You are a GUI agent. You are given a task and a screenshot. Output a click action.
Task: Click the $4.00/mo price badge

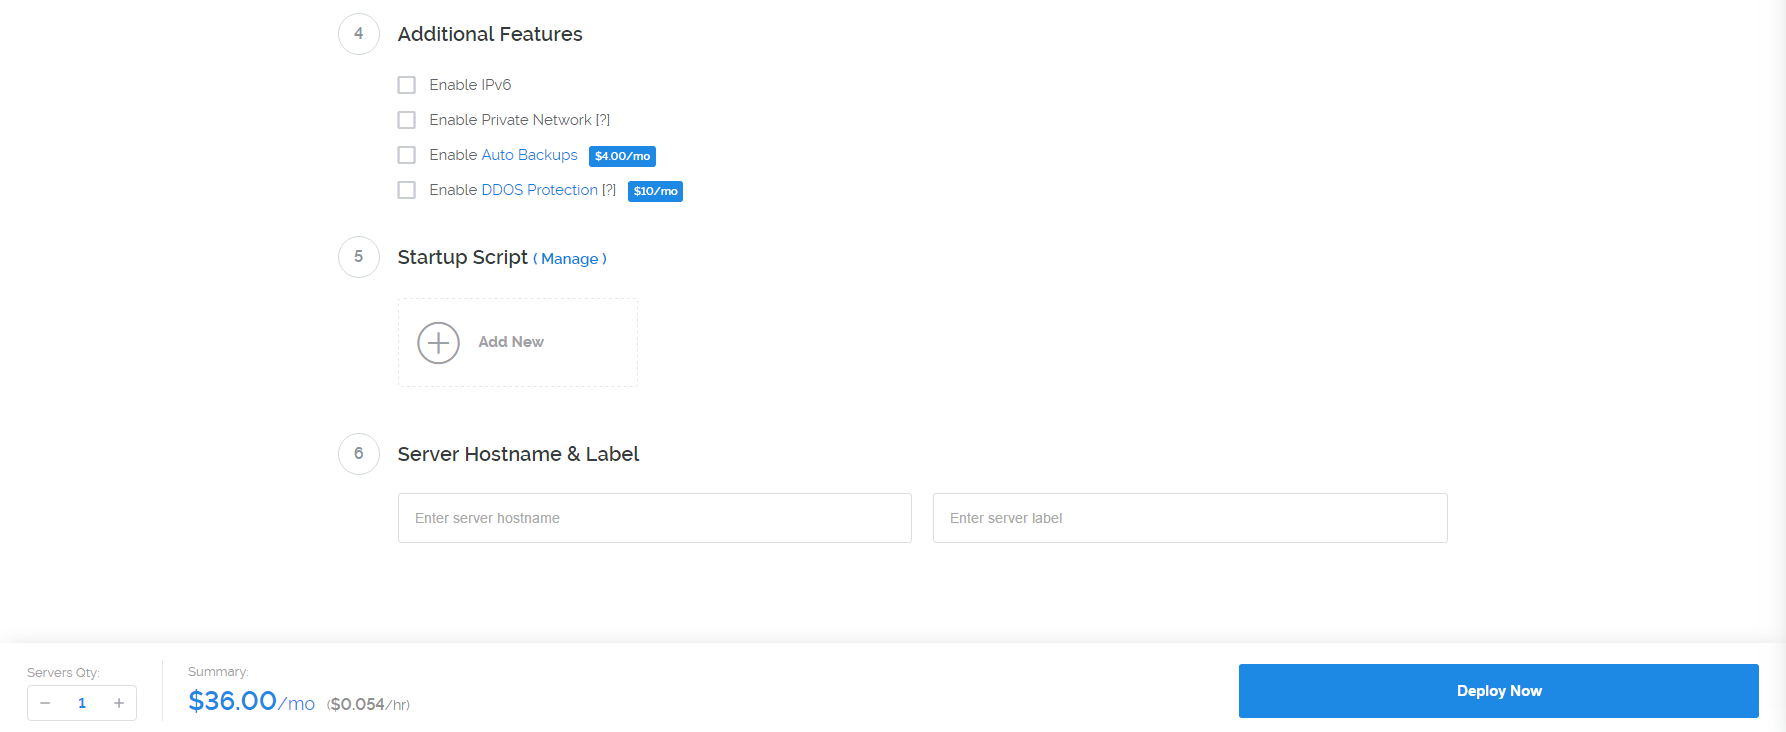coord(622,156)
